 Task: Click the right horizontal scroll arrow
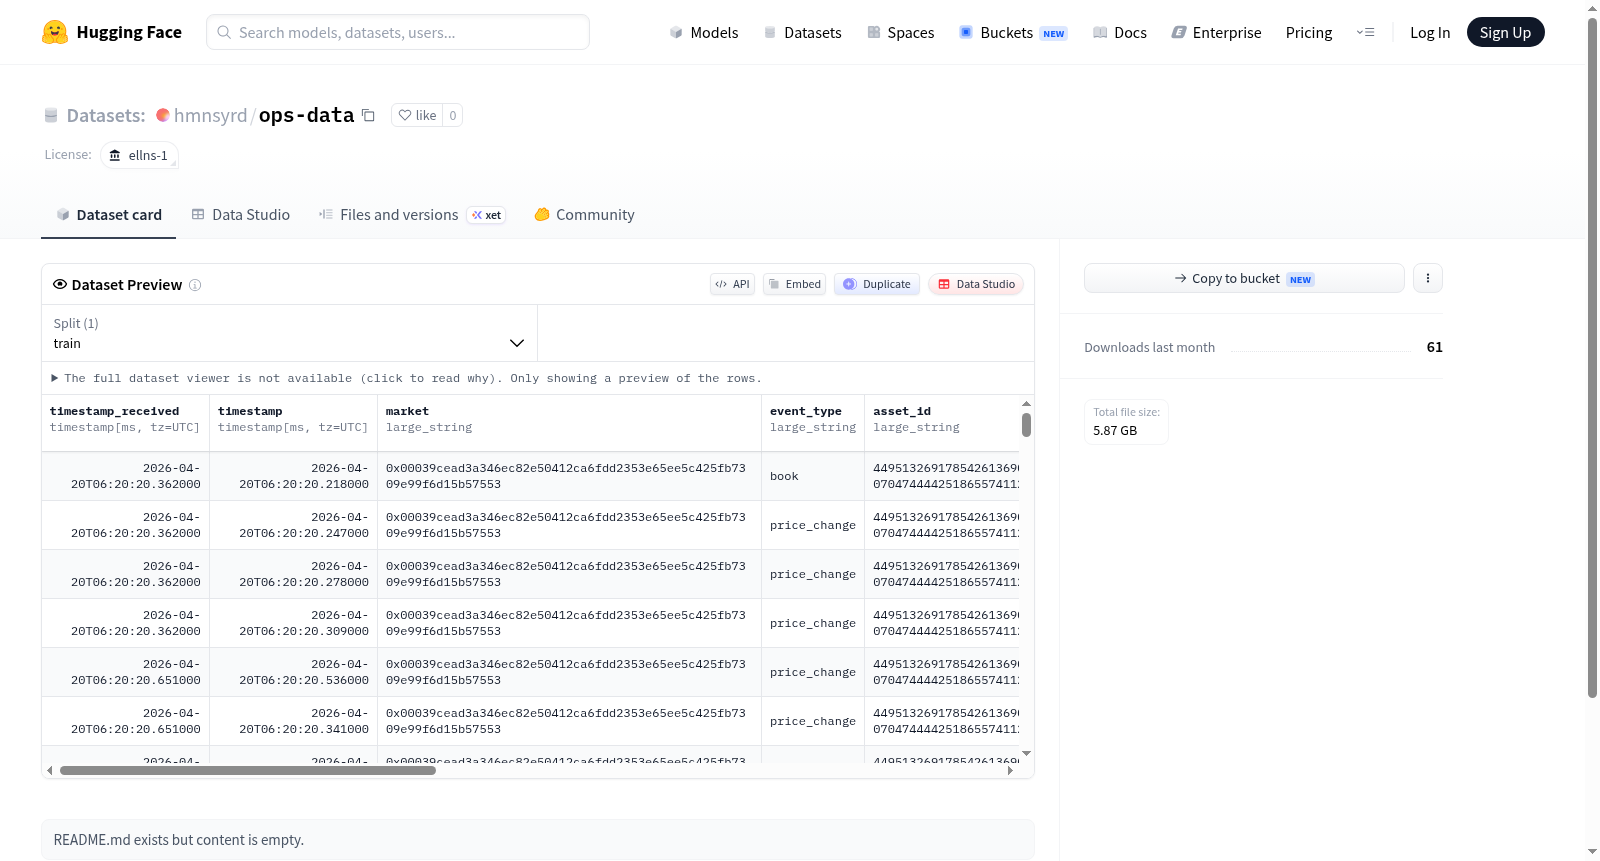coord(1010,771)
